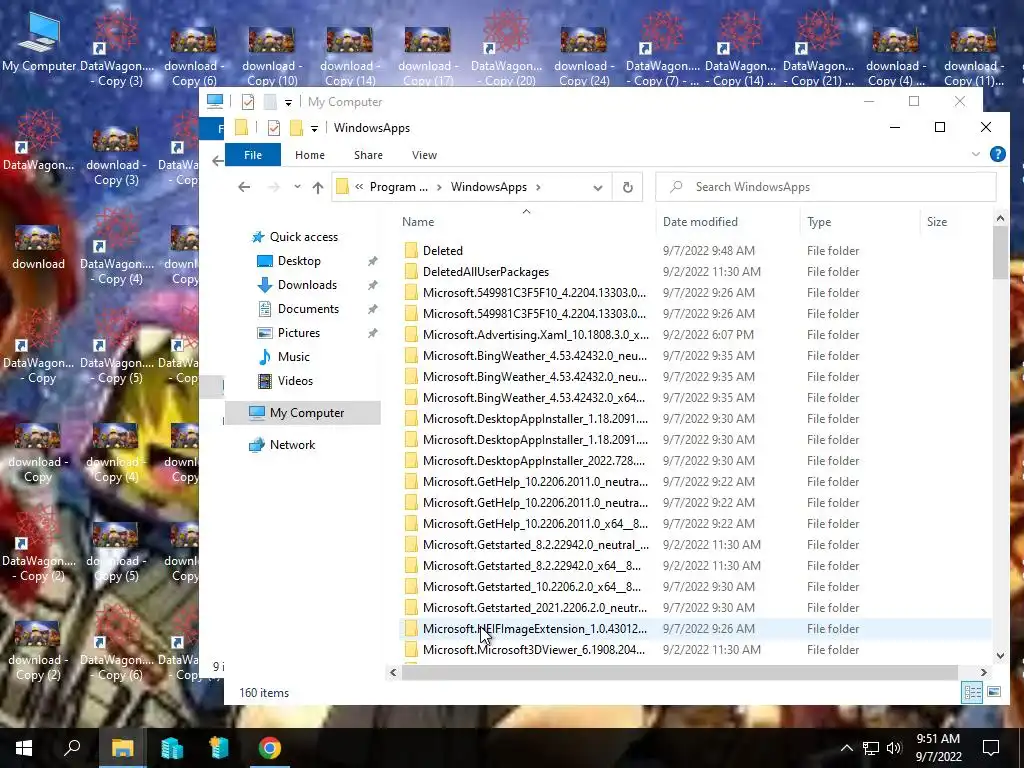Click vertical scrollbar down arrow

(x=1000, y=656)
